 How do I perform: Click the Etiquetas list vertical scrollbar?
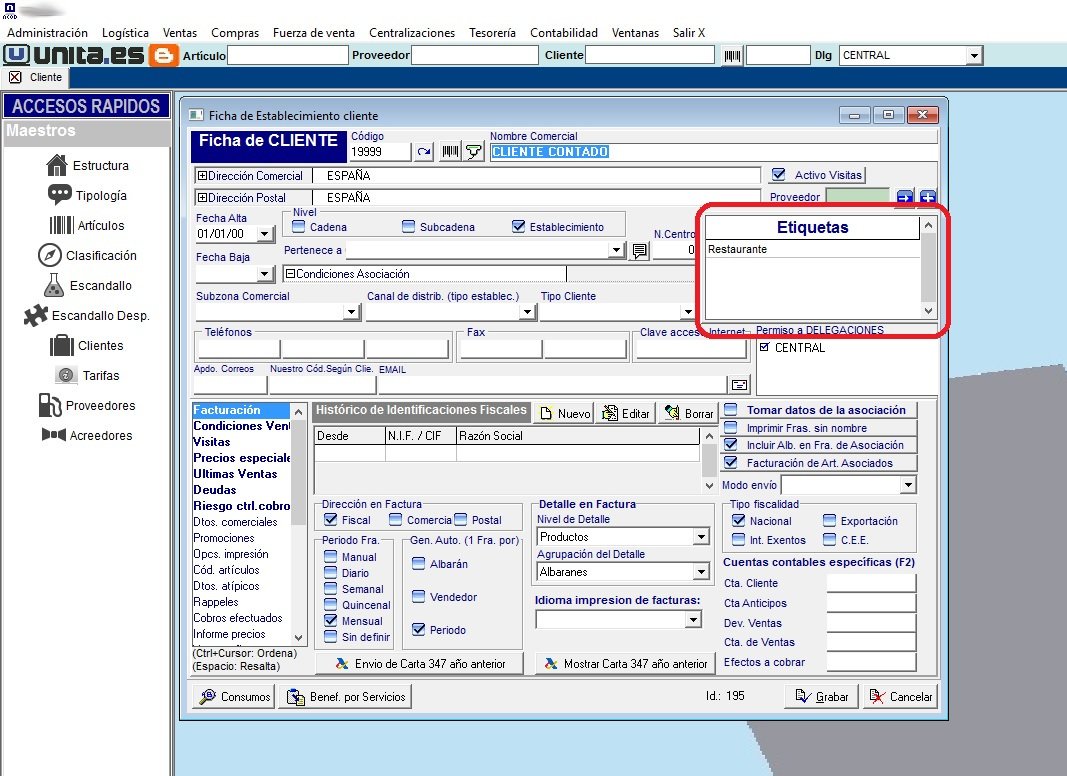tap(928, 268)
